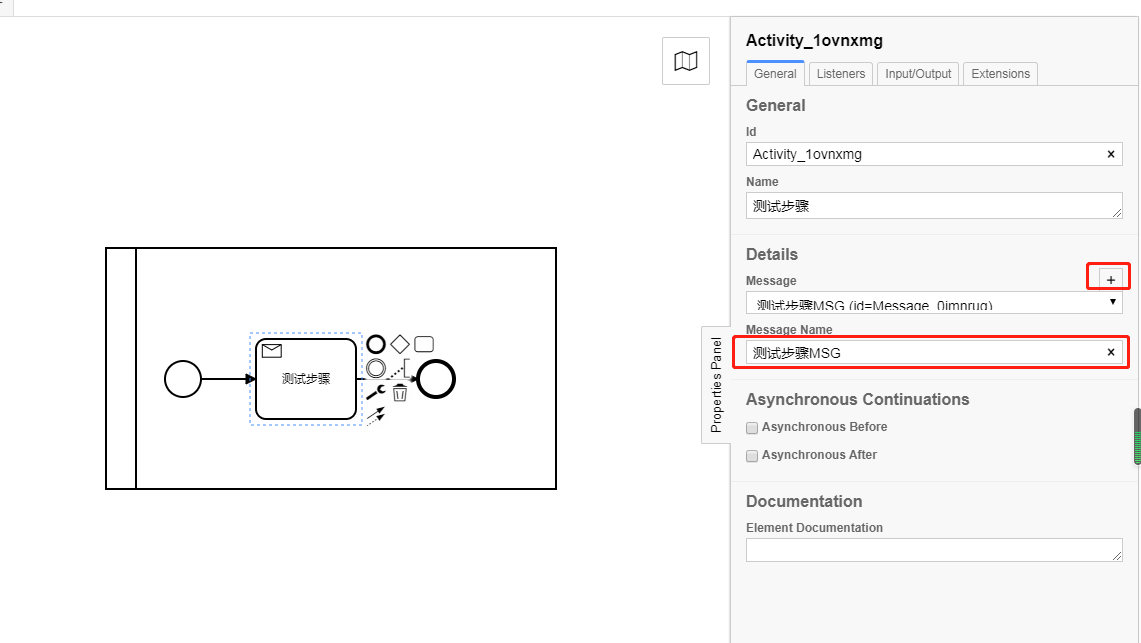Image resolution: width=1141 pixels, height=643 pixels.
Task: Open the Listeners tab
Action: pos(840,73)
